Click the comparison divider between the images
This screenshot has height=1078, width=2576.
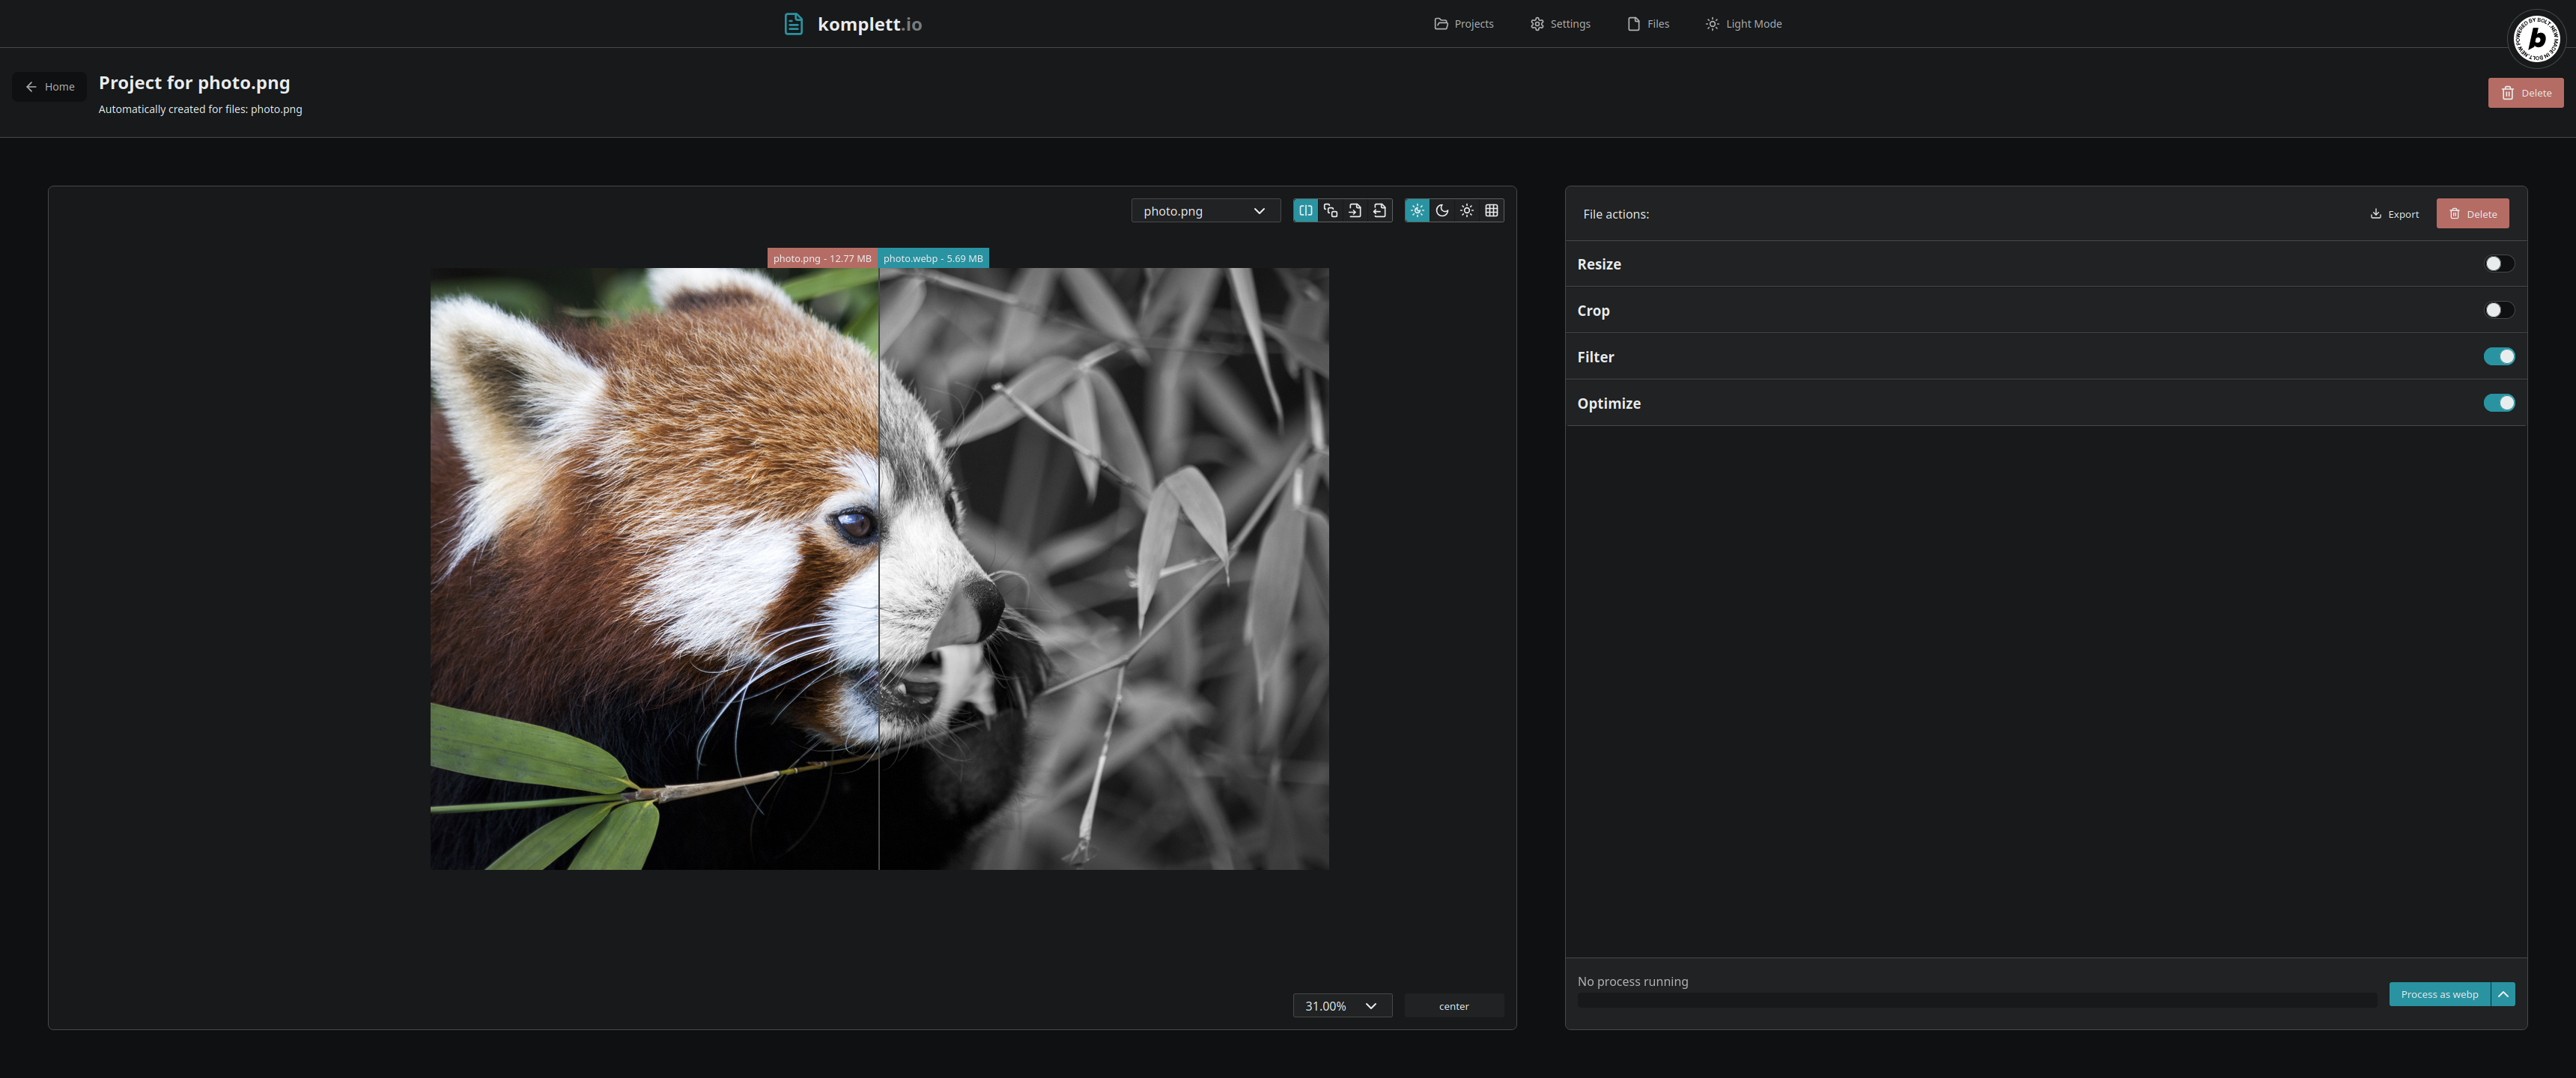(x=879, y=568)
